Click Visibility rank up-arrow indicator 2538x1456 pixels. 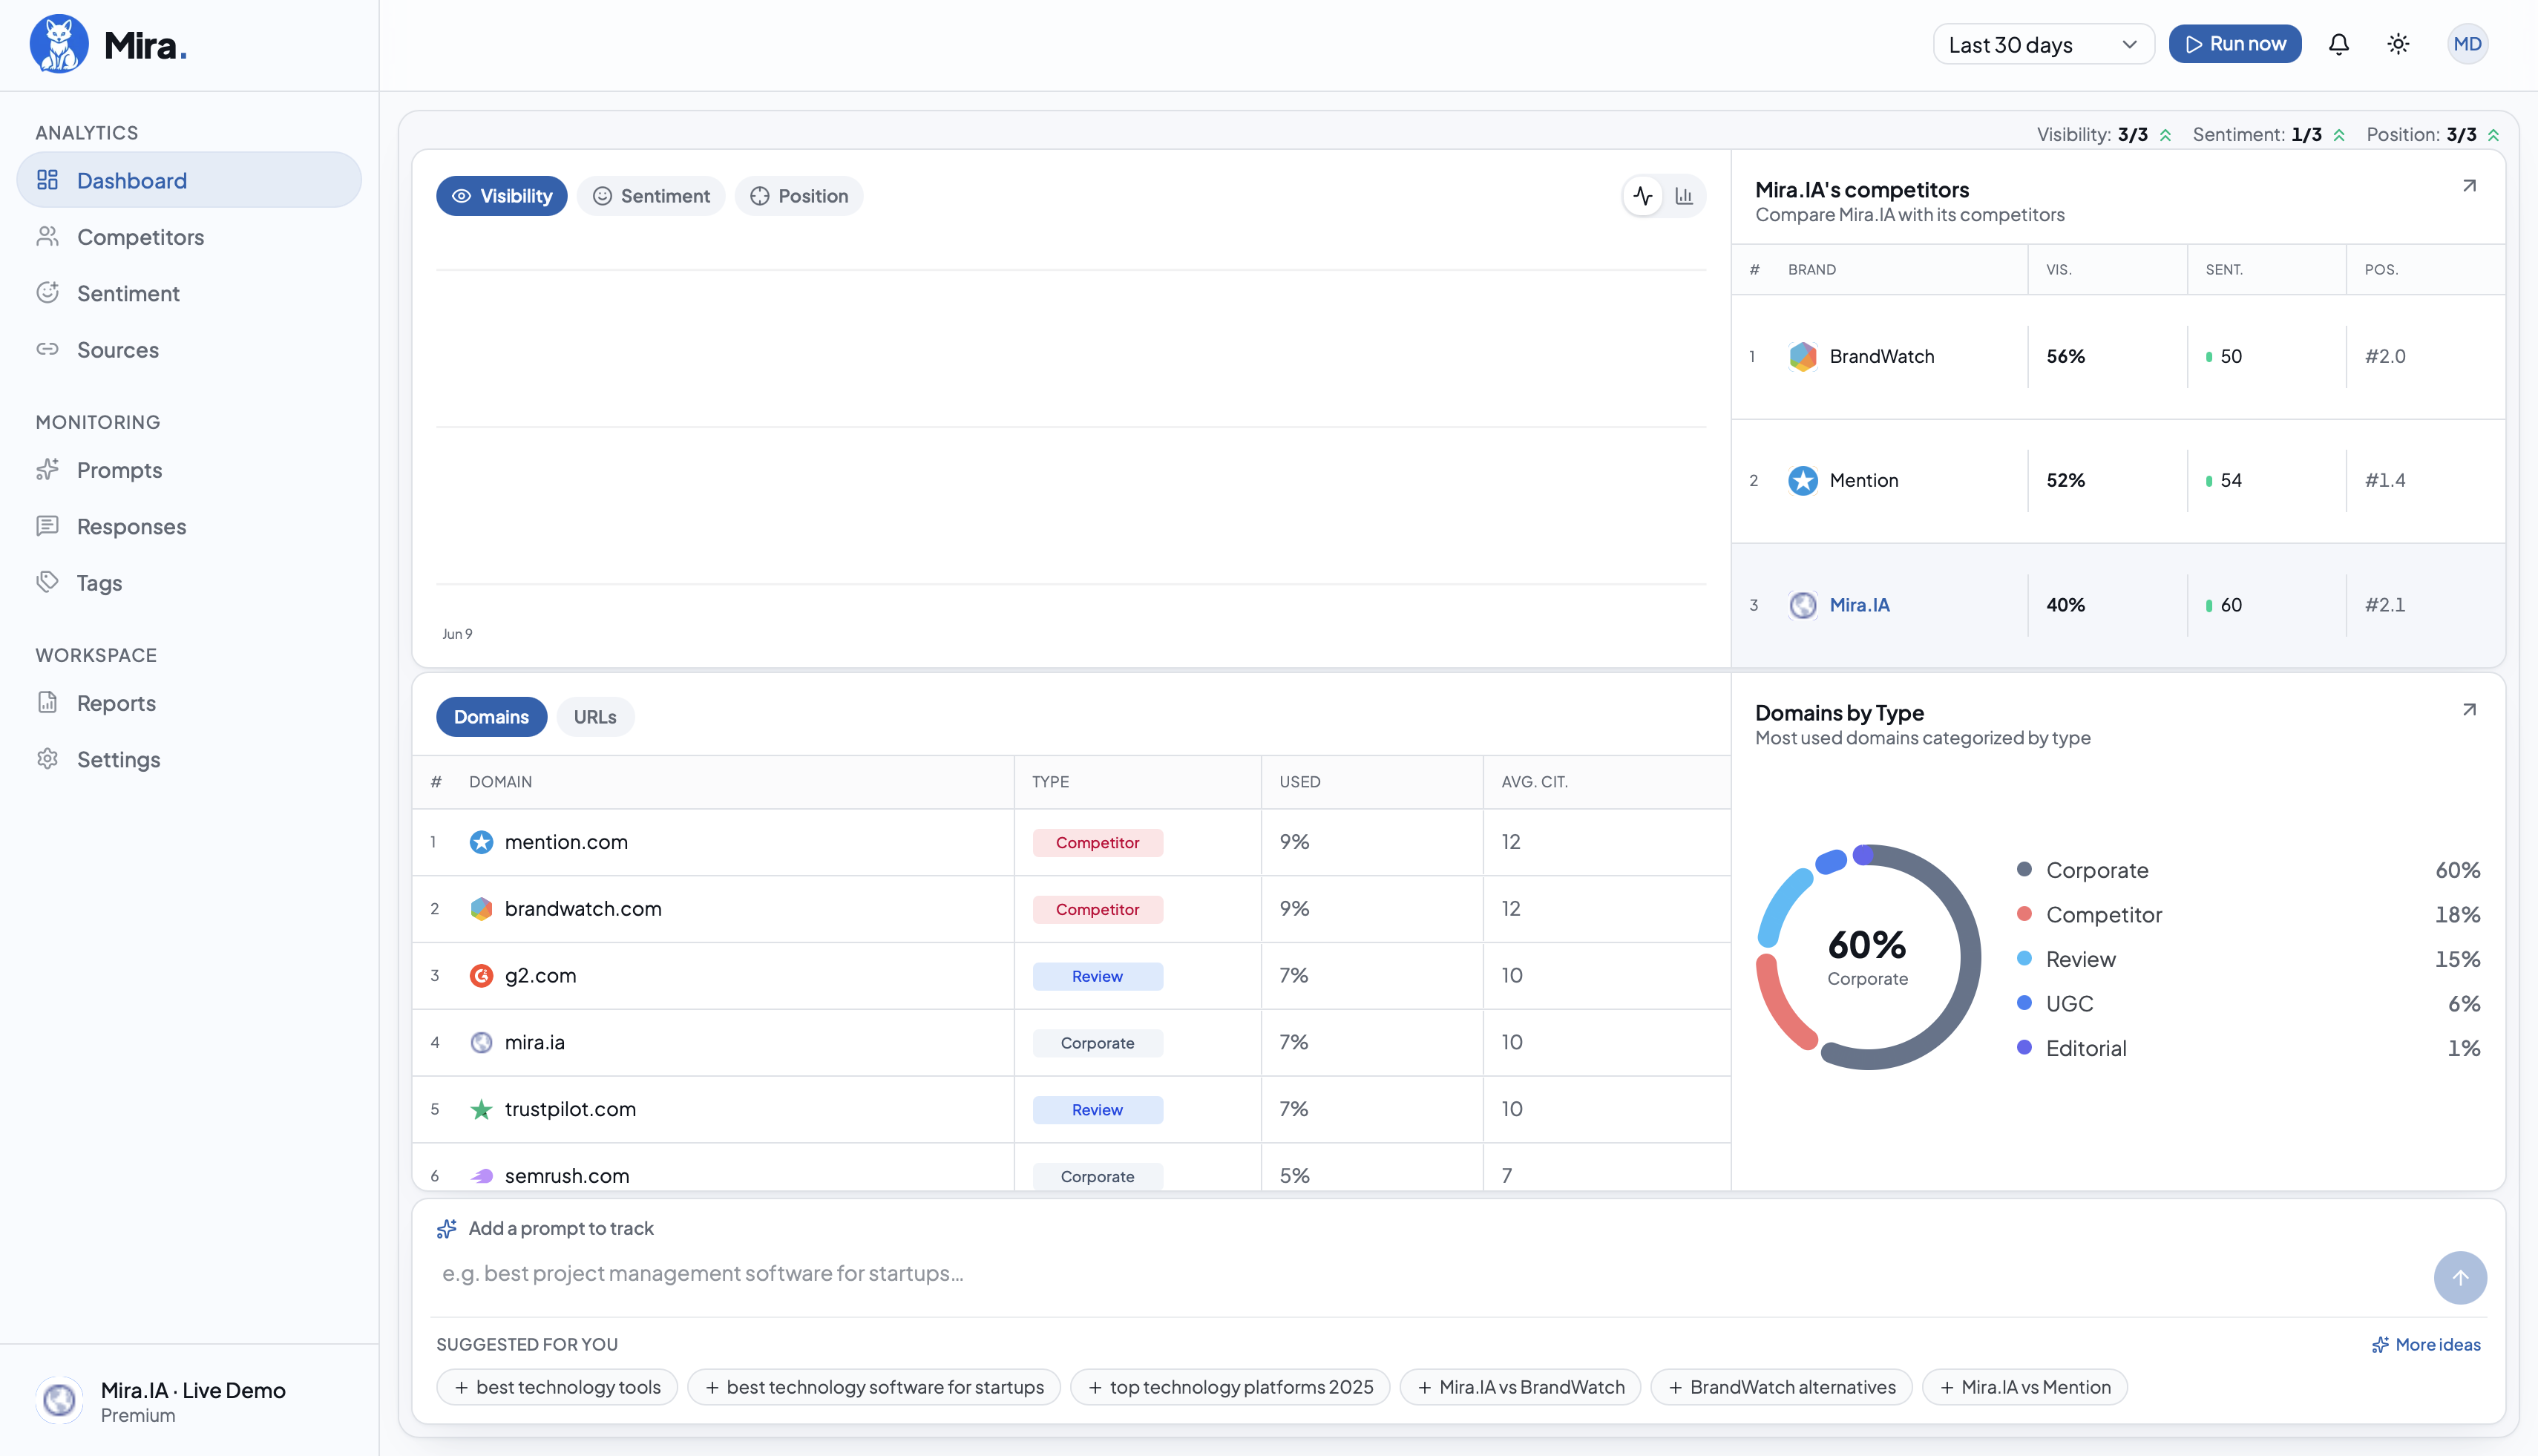point(2165,135)
